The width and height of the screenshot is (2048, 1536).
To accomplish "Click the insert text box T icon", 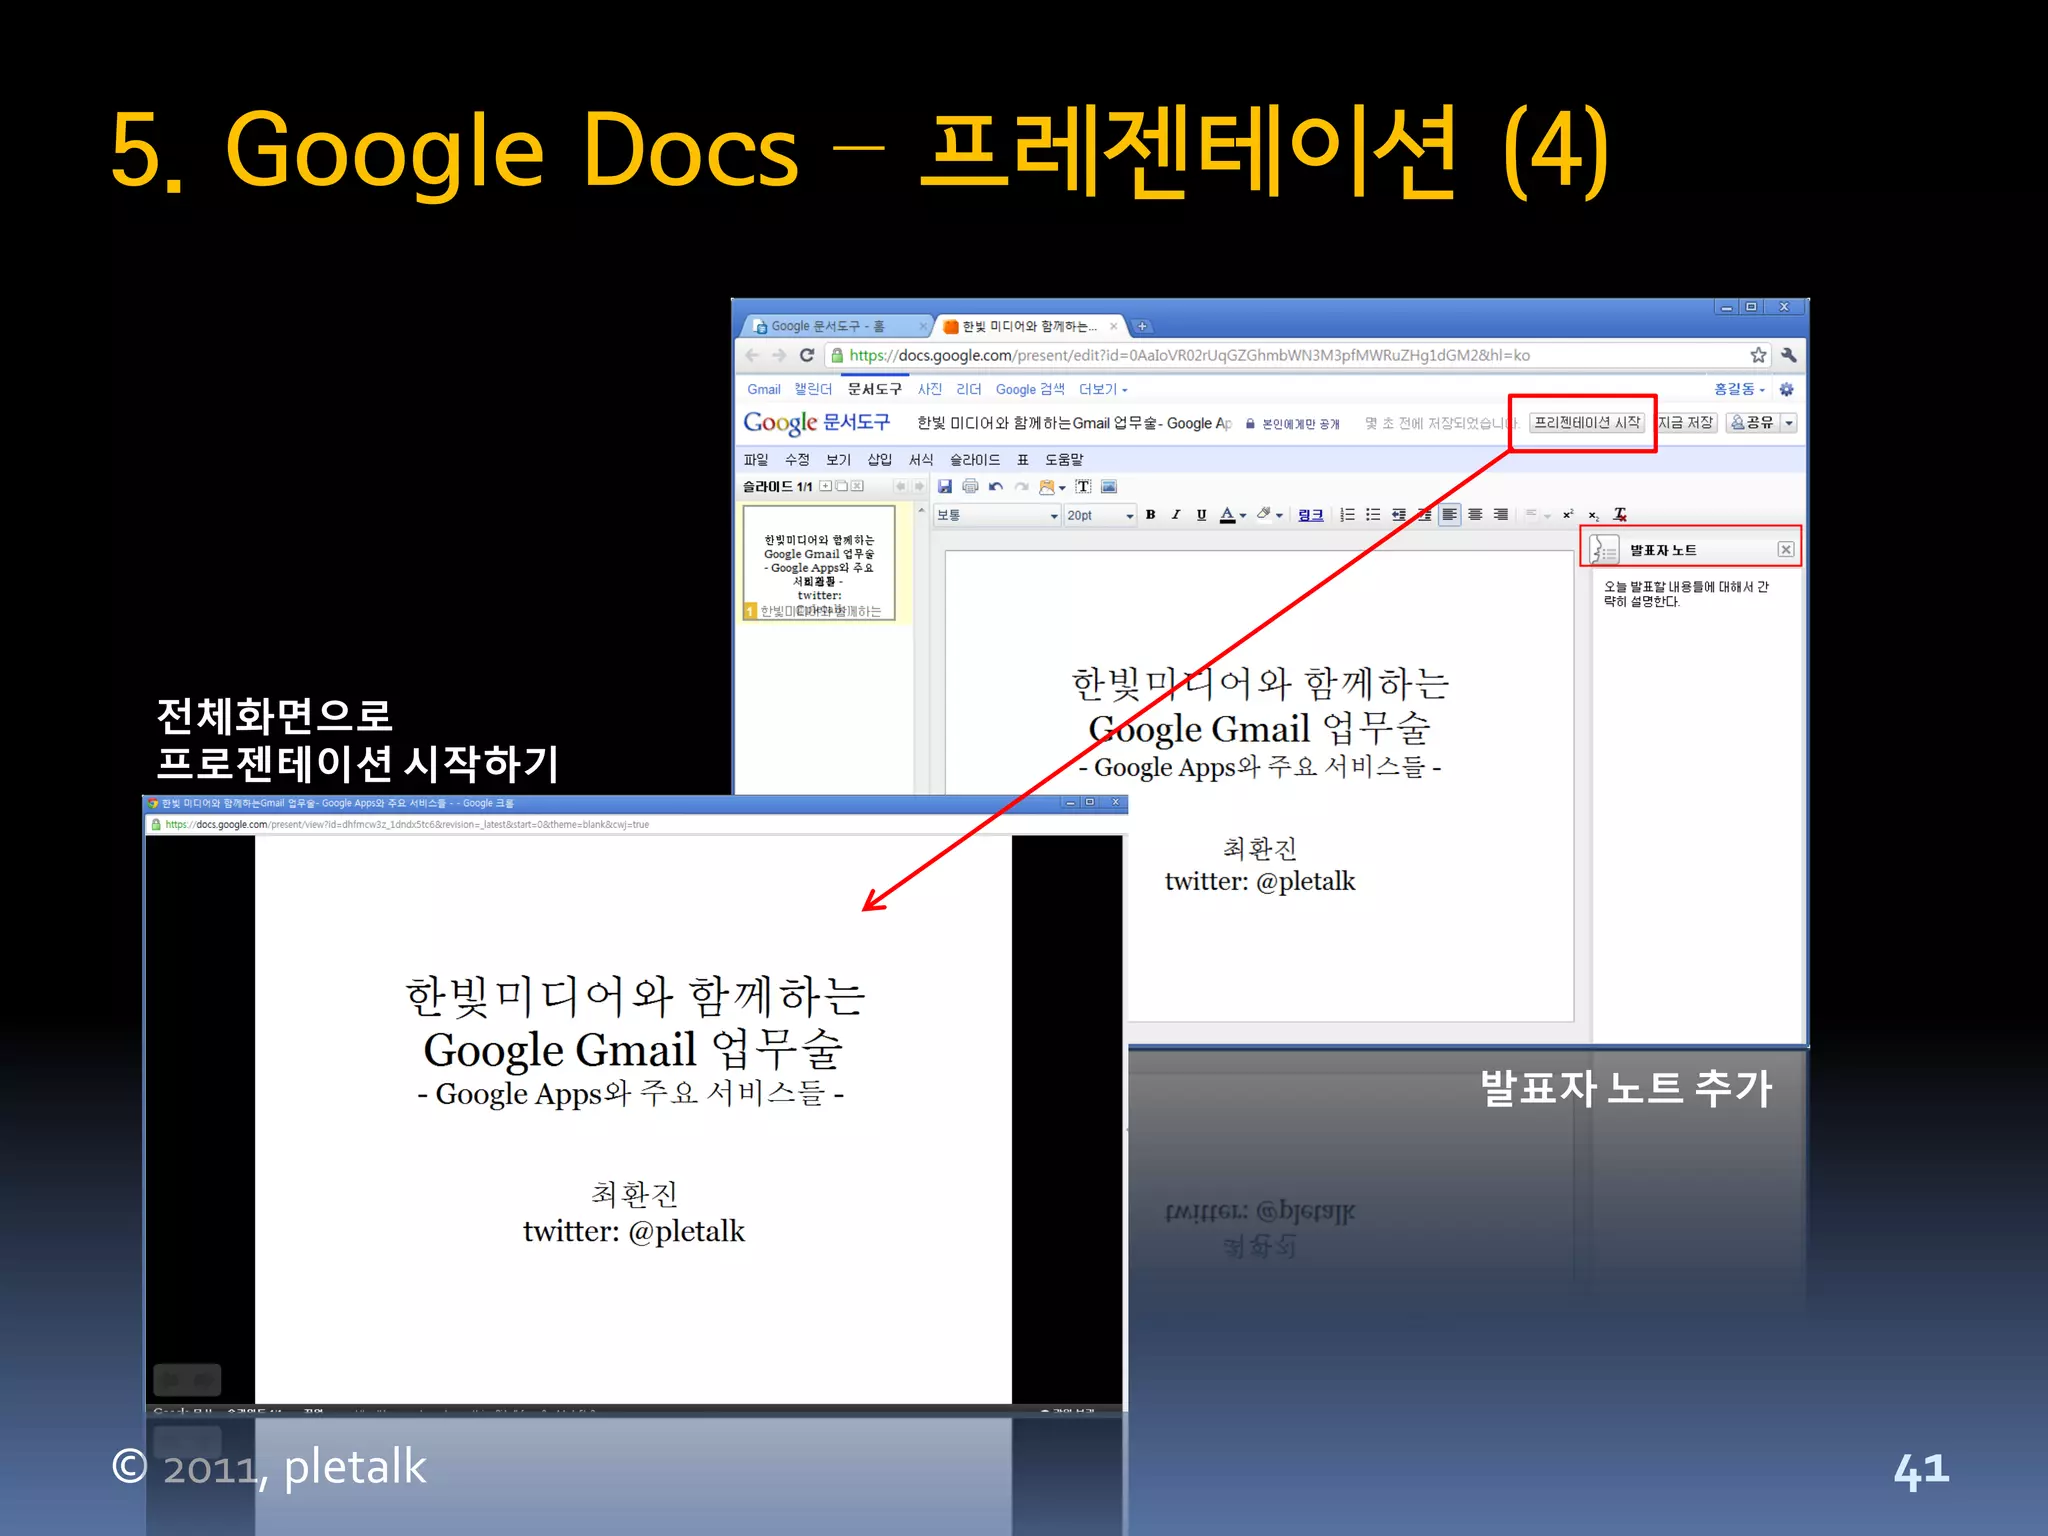I will point(1083,487).
